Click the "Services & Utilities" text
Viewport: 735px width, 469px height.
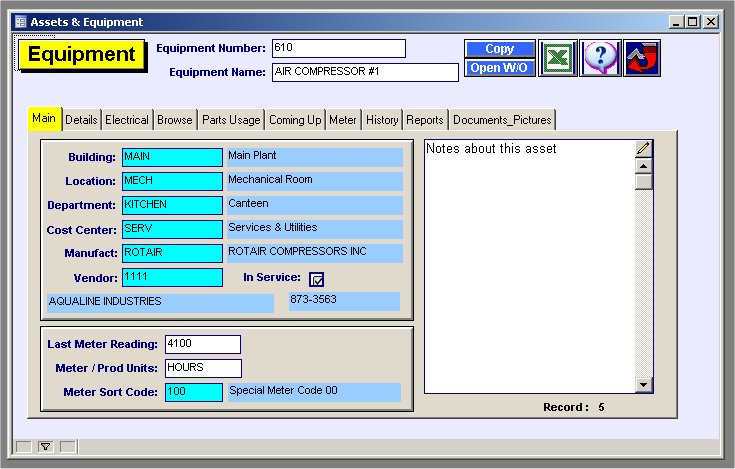tap(273, 227)
